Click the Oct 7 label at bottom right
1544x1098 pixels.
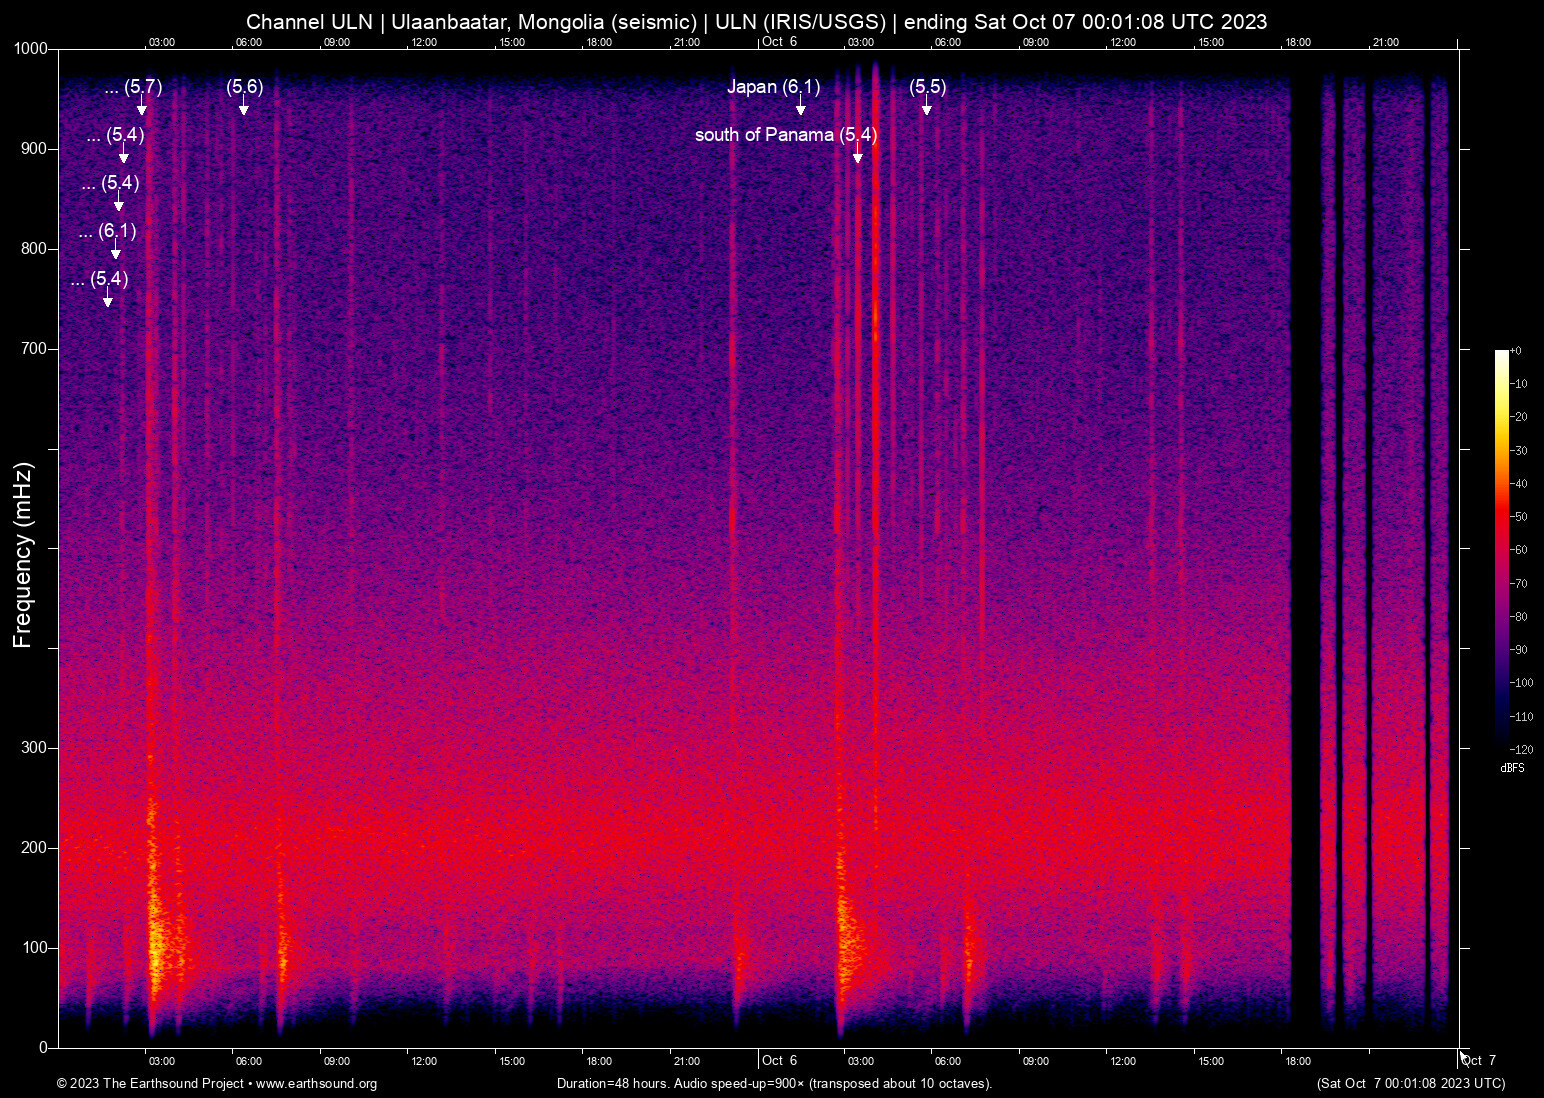click(x=1479, y=1059)
